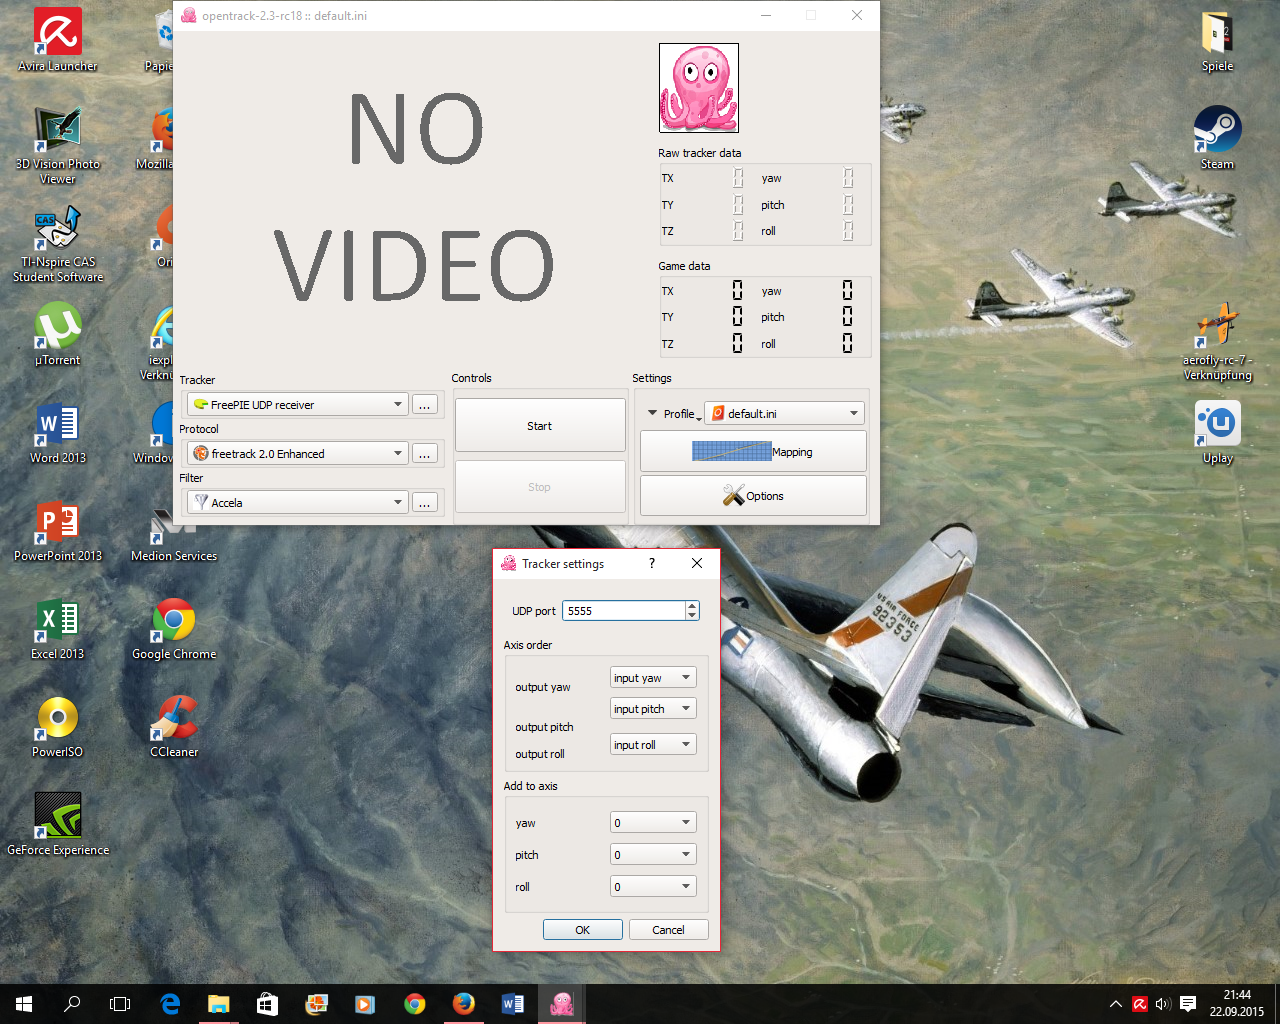Open Firefox from the taskbar
Image resolution: width=1280 pixels, height=1024 pixels.
click(x=463, y=1004)
